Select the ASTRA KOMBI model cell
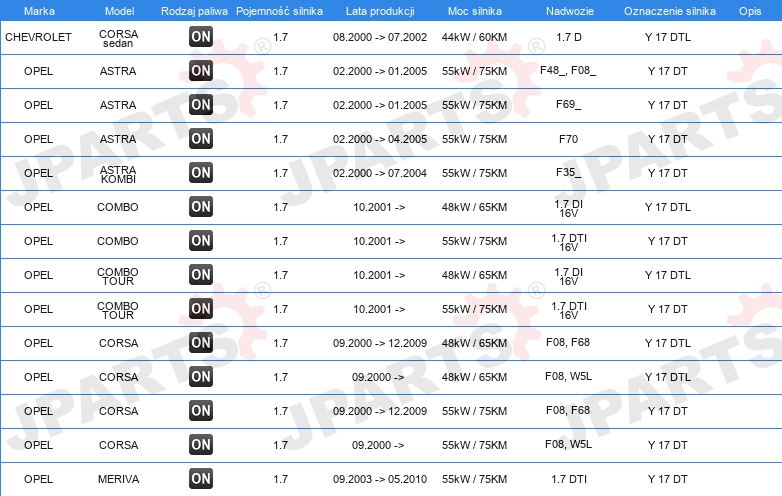This screenshot has width=782, height=496. click(118, 174)
